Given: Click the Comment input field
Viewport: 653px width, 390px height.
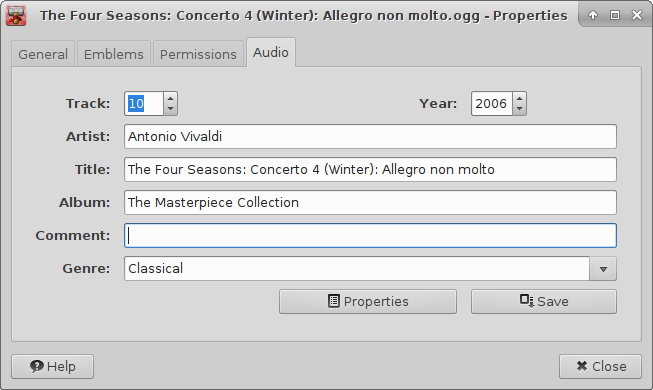Looking at the screenshot, I should (x=370, y=235).
